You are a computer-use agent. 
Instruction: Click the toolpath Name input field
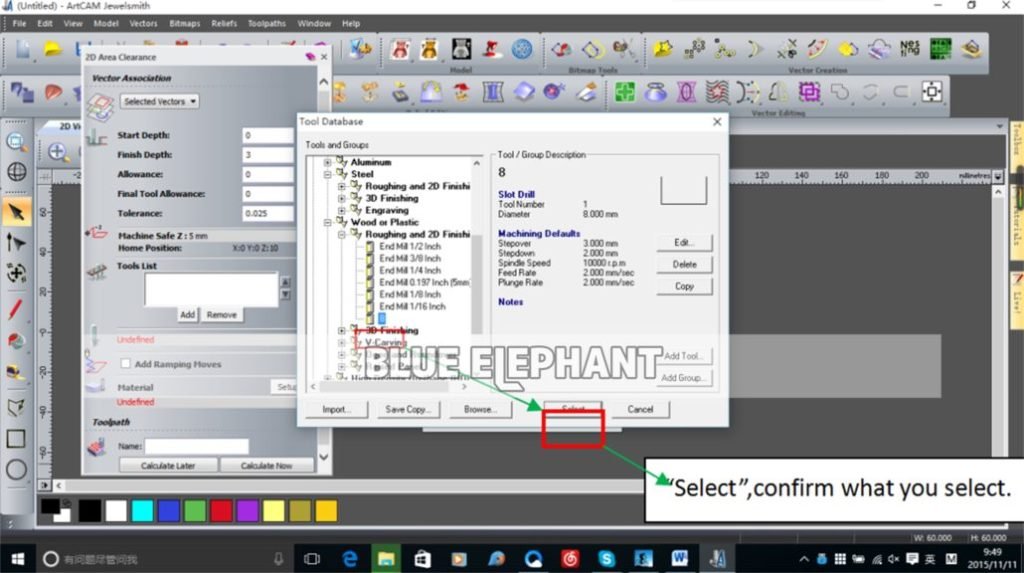[x=197, y=446]
